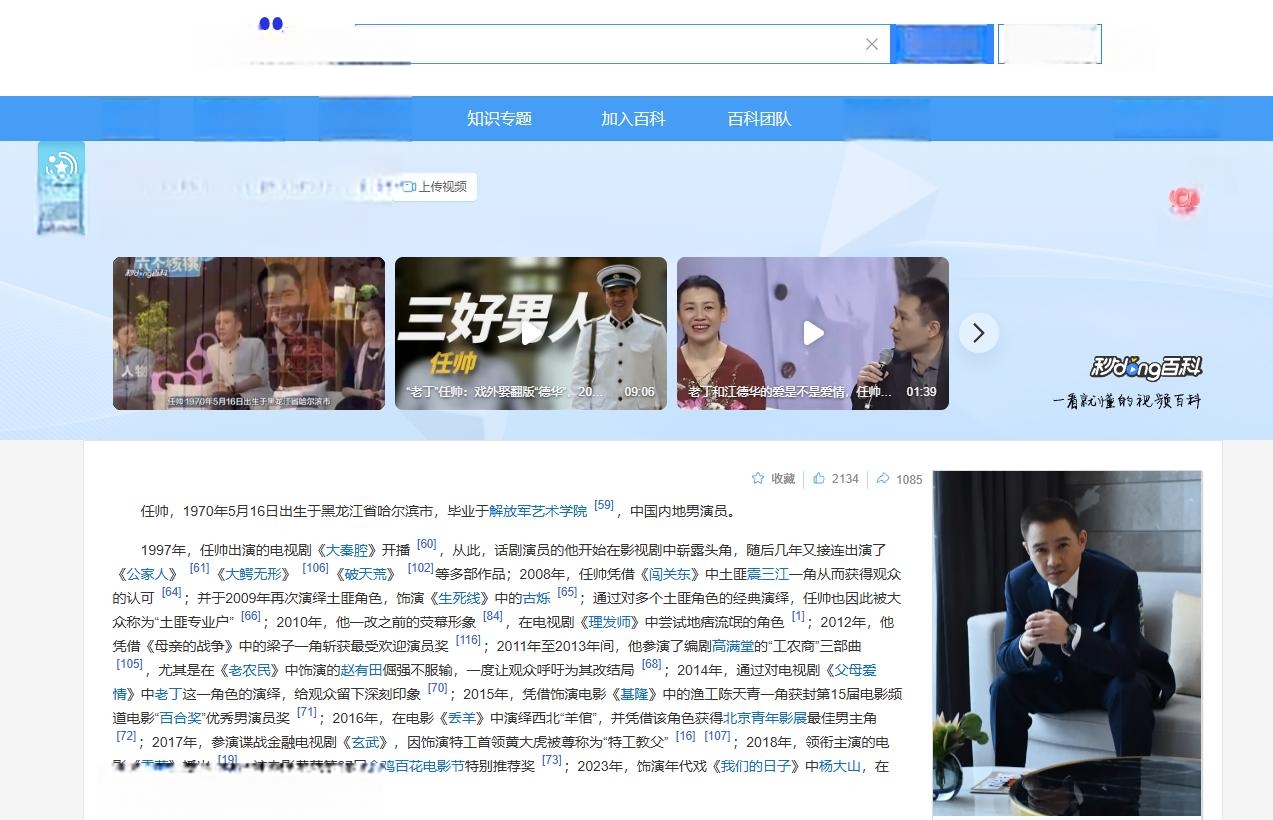Show next videos with right chevron

[x=978, y=333]
